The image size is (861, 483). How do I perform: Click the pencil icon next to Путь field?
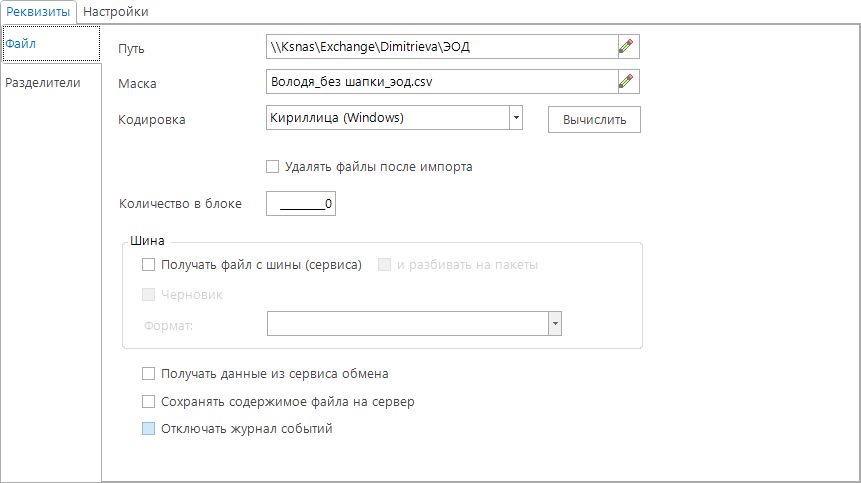(x=626, y=46)
